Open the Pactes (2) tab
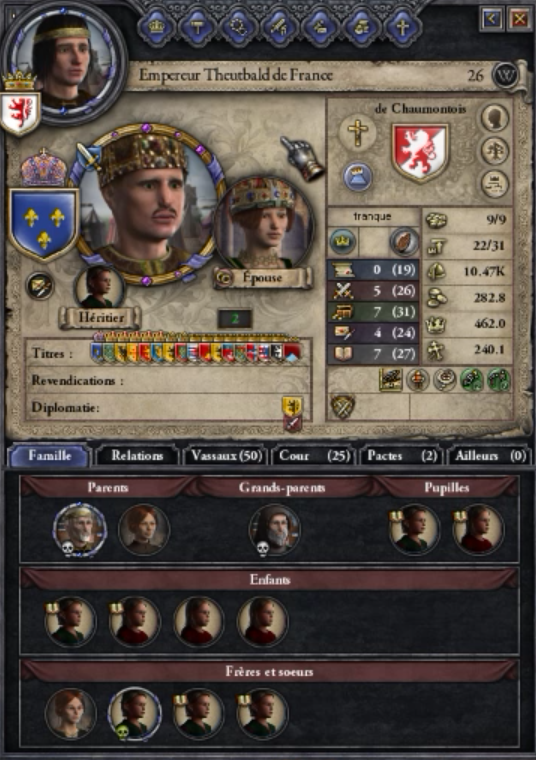The height and width of the screenshot is (760, 536). [402, 456]
